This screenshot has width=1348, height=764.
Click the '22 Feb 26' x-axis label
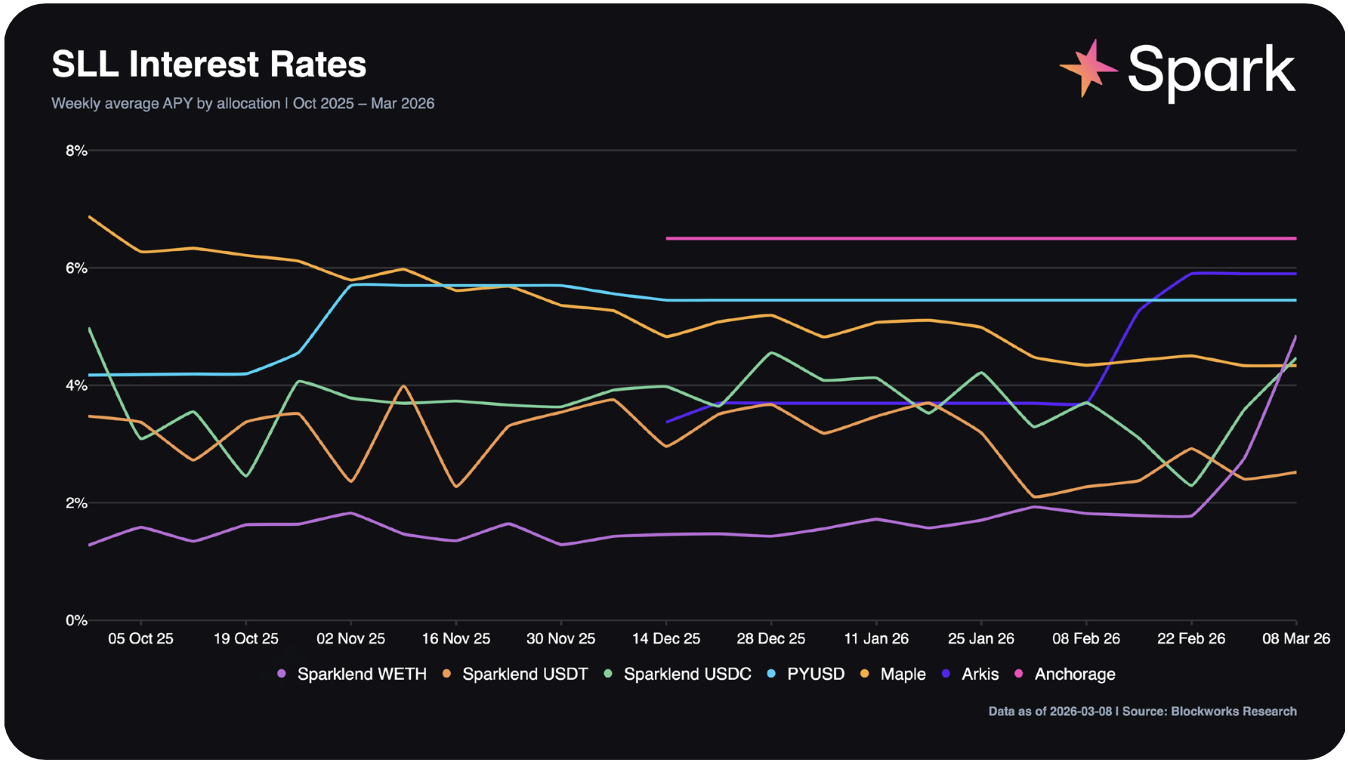coord(1191,638)
